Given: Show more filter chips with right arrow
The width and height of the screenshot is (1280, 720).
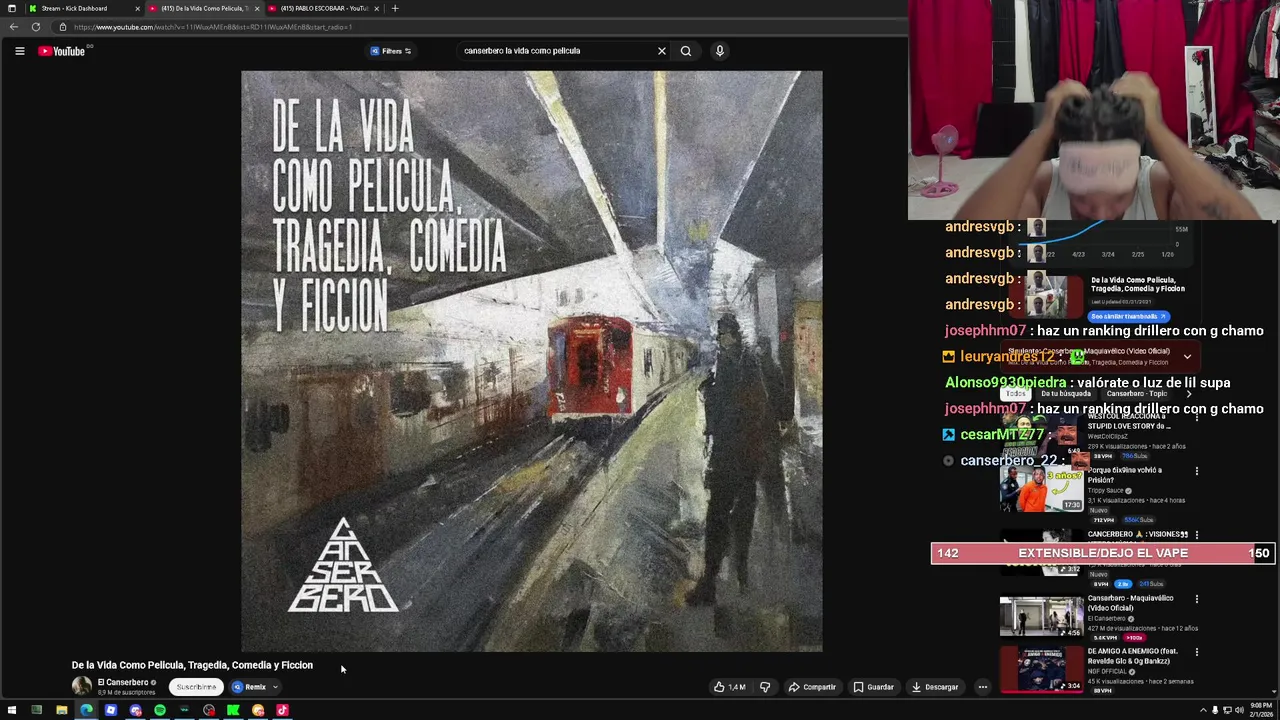Looking at the screenshot, I should pyautogui.click(x=1189, y=394).
